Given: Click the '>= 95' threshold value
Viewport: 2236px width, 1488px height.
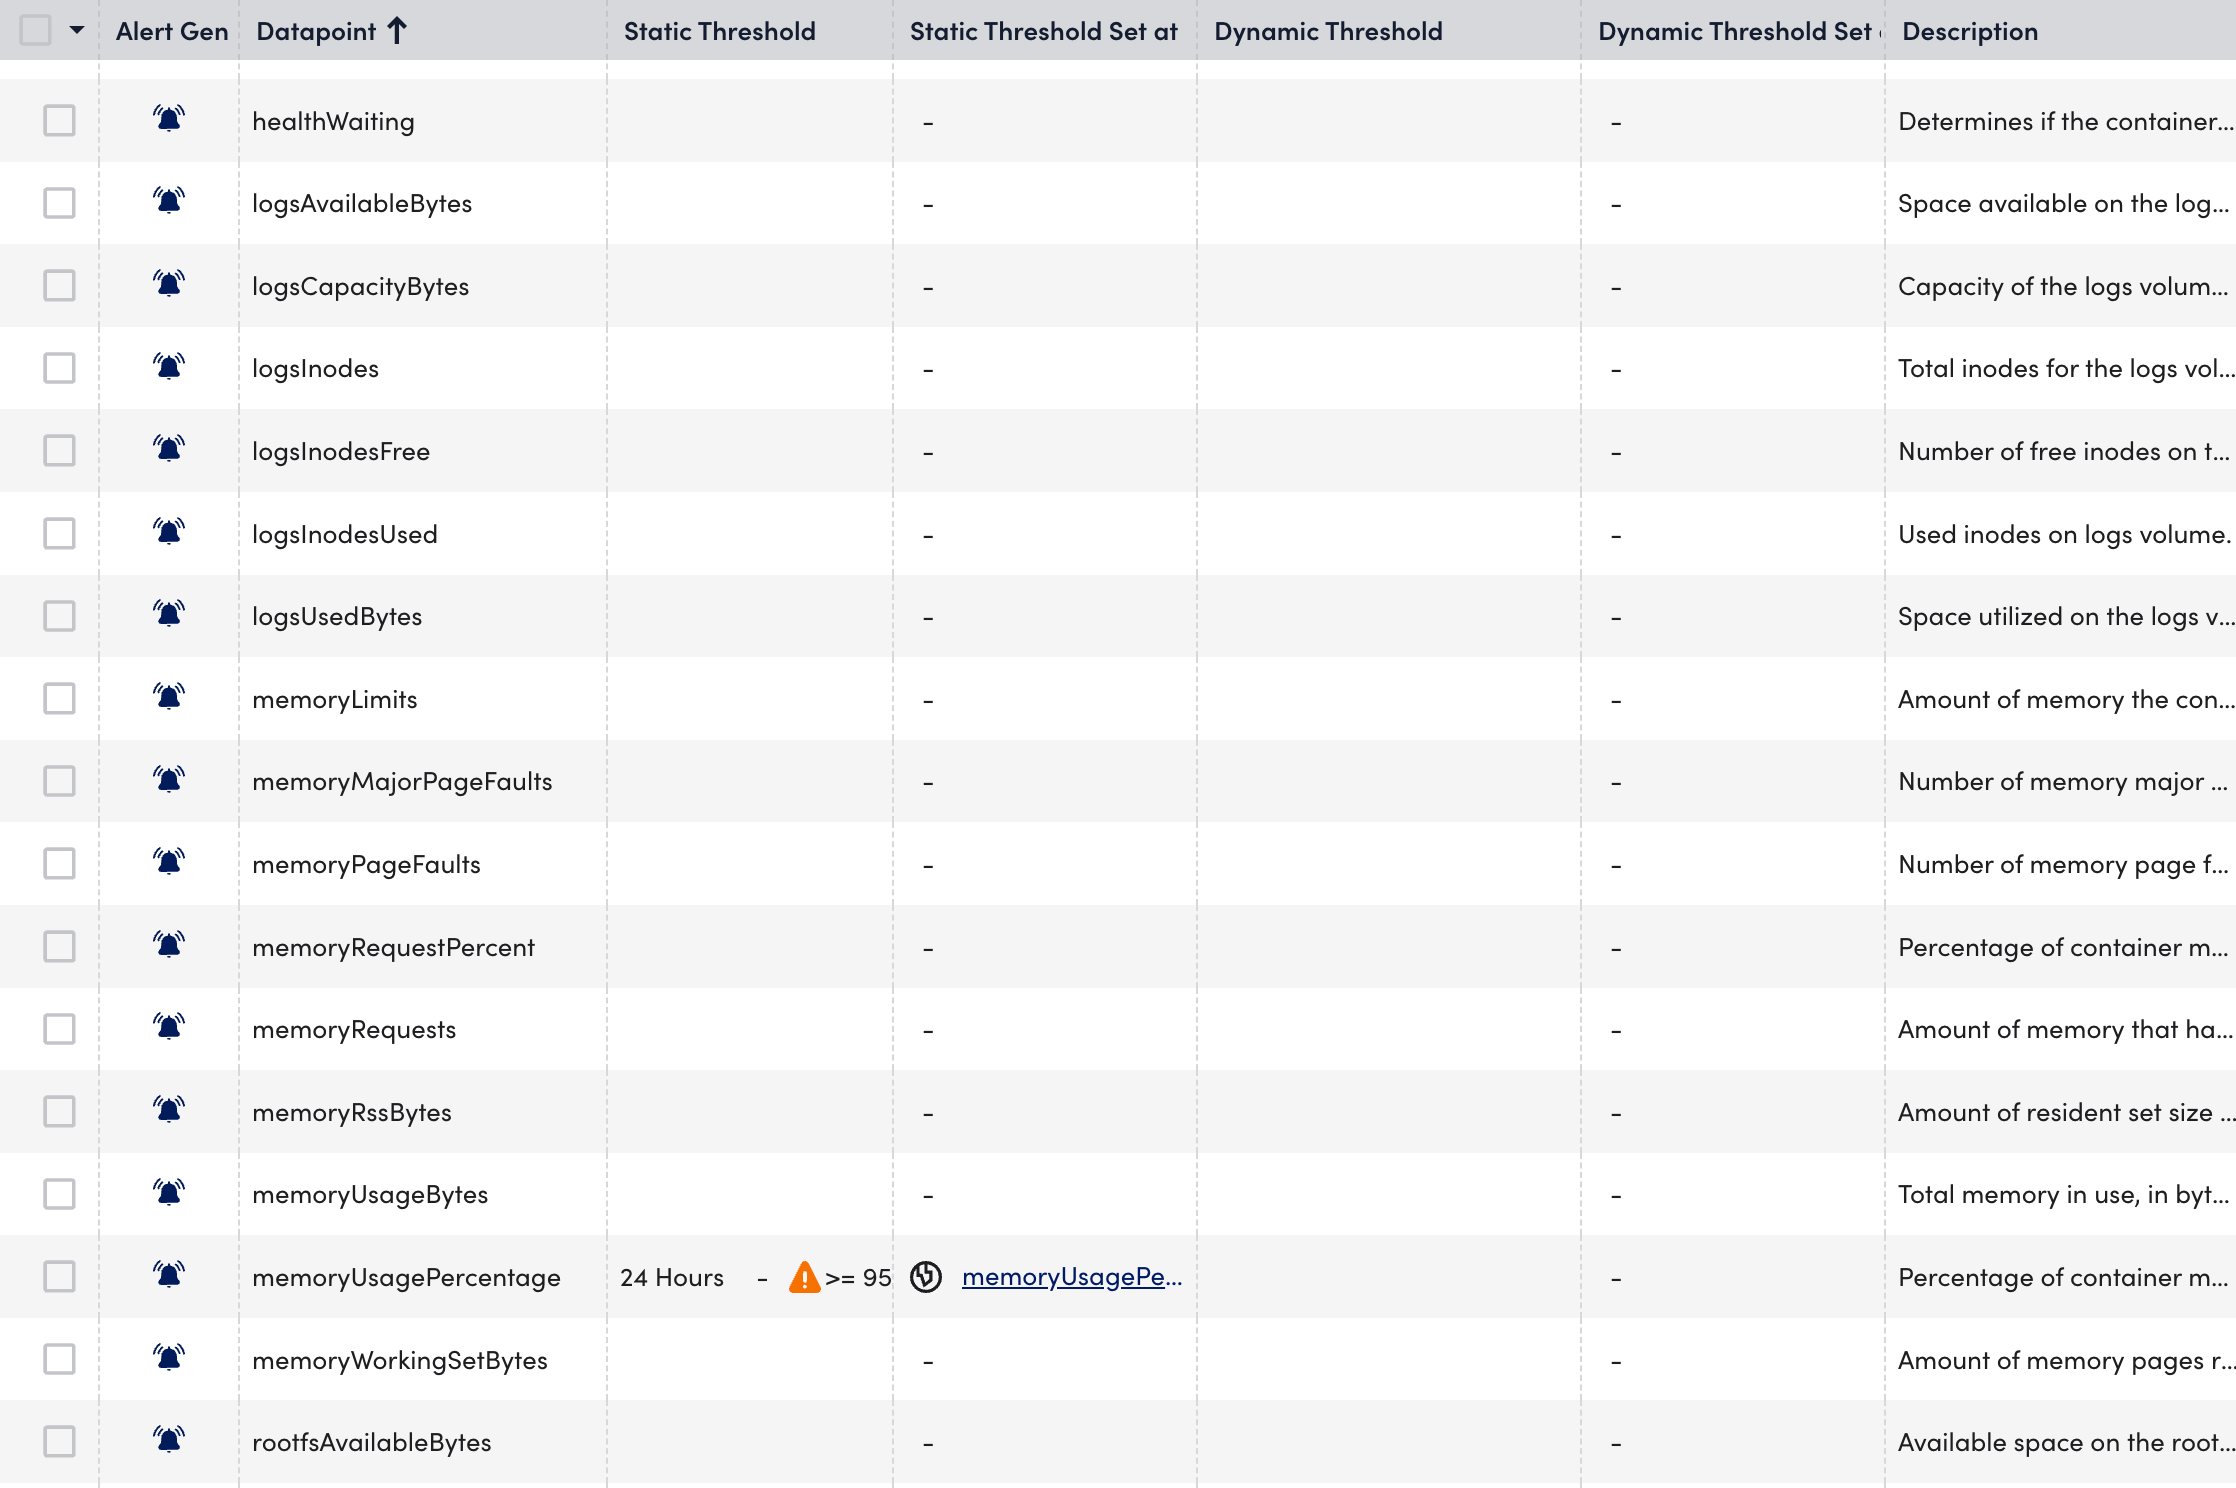Looking at the screenshot, I should coord(858,1278).
